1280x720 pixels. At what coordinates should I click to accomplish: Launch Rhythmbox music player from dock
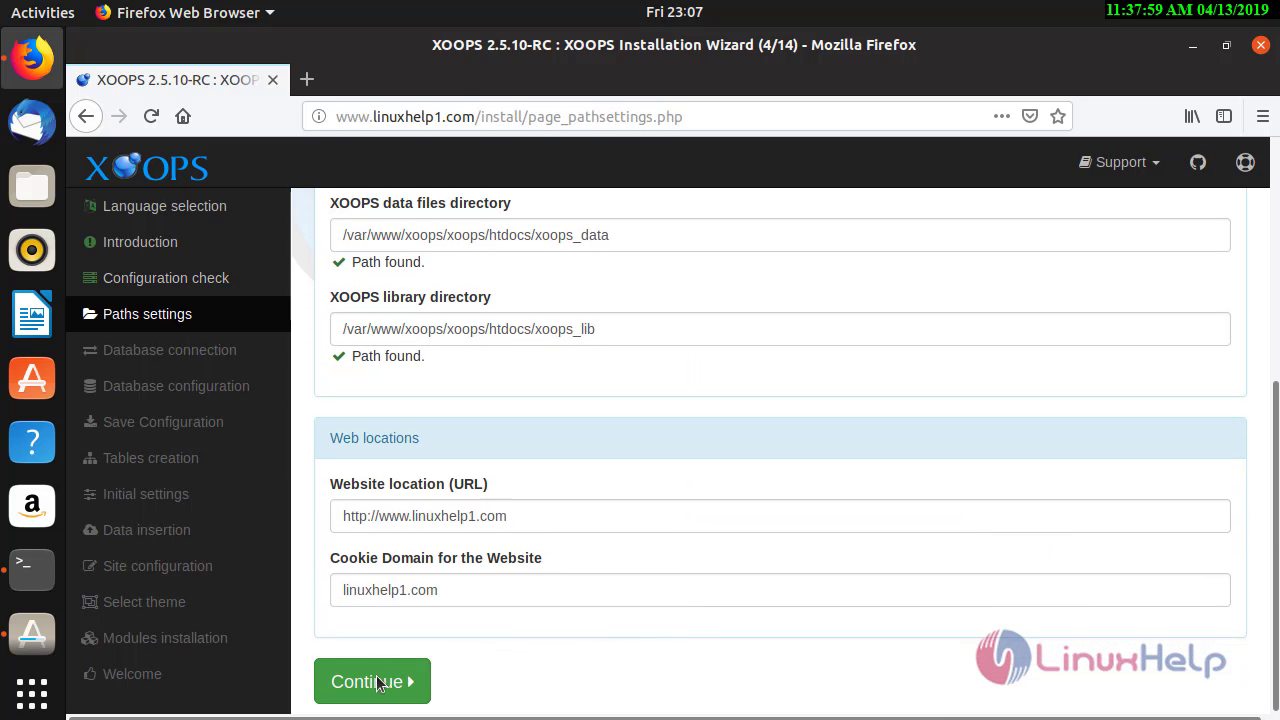tap(32, 250)
